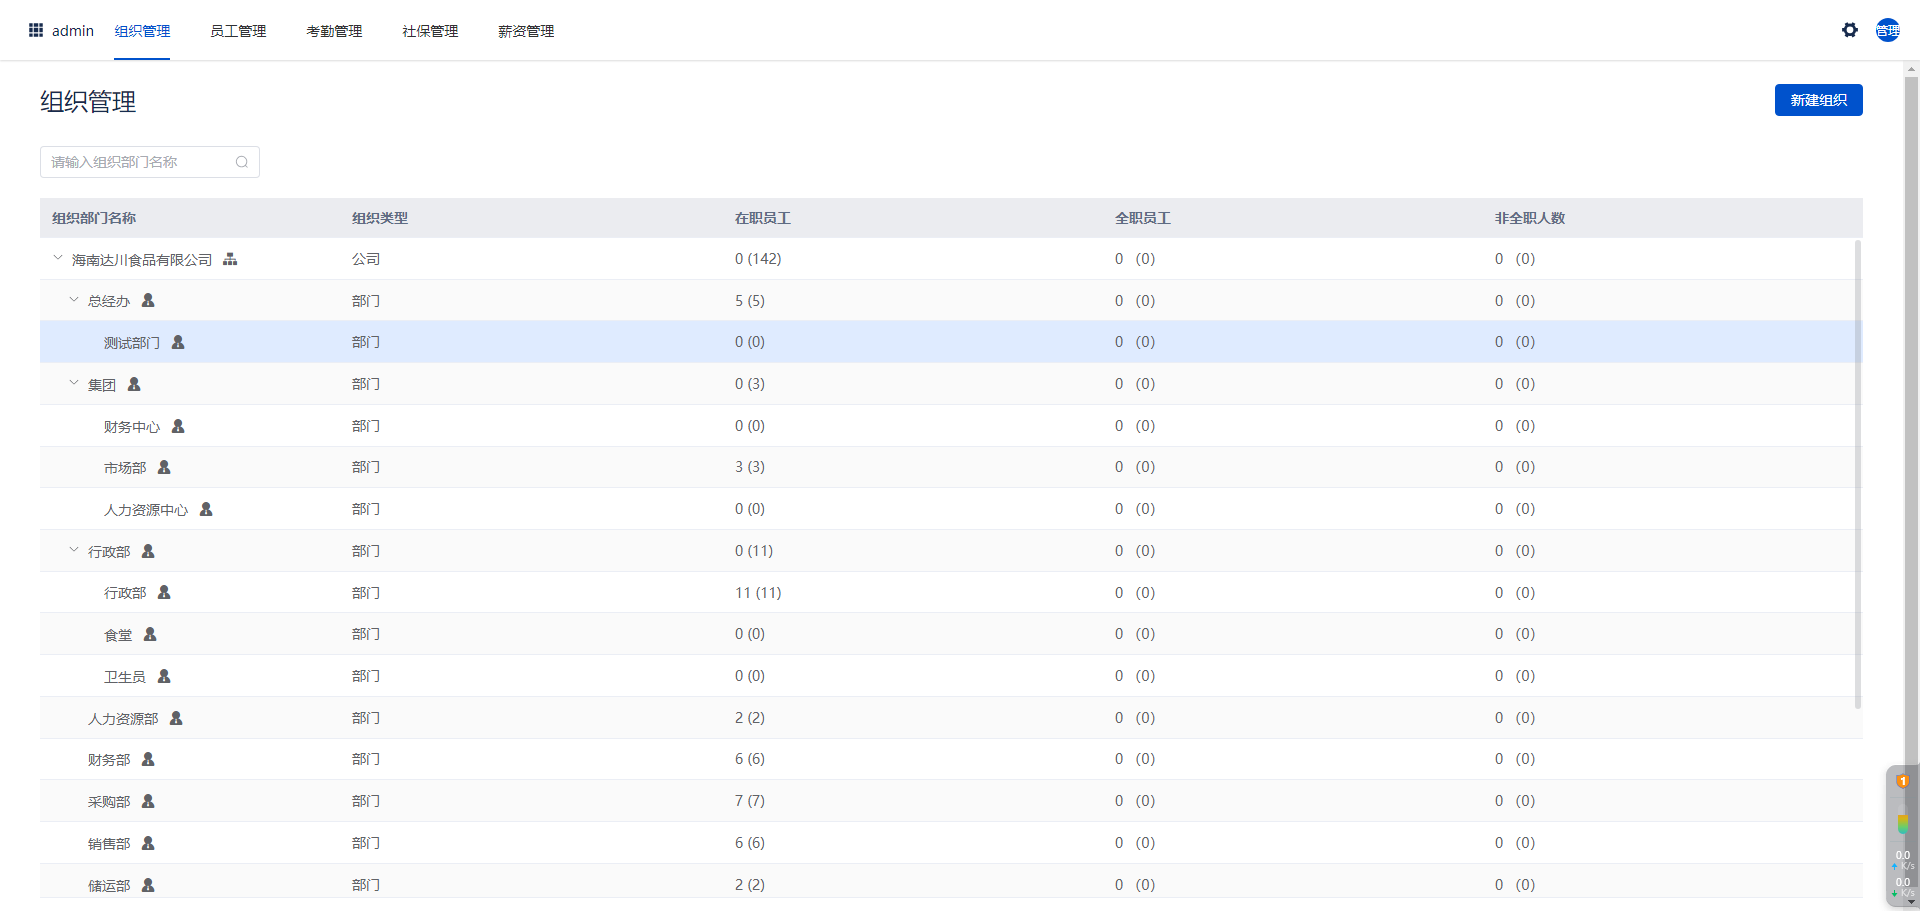This screenshot has width=1920, height=911.
Task: Switch to the 员工管理 tab
Action: [238, 31]
